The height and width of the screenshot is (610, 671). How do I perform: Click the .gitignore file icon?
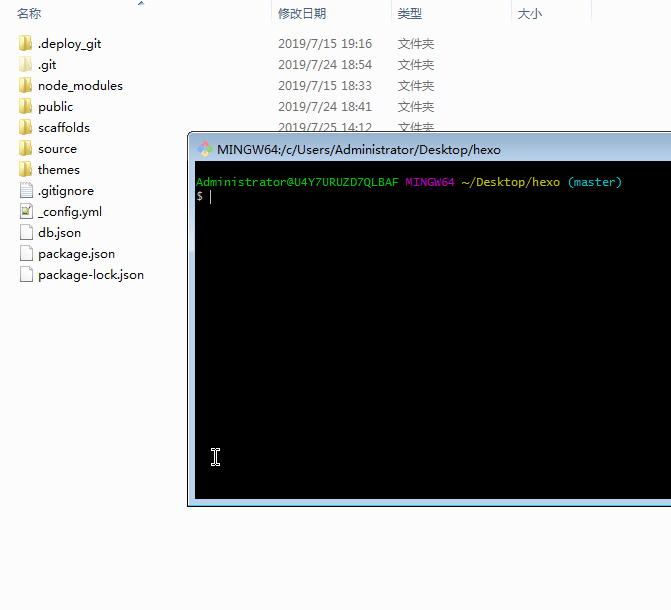point(26,190)
